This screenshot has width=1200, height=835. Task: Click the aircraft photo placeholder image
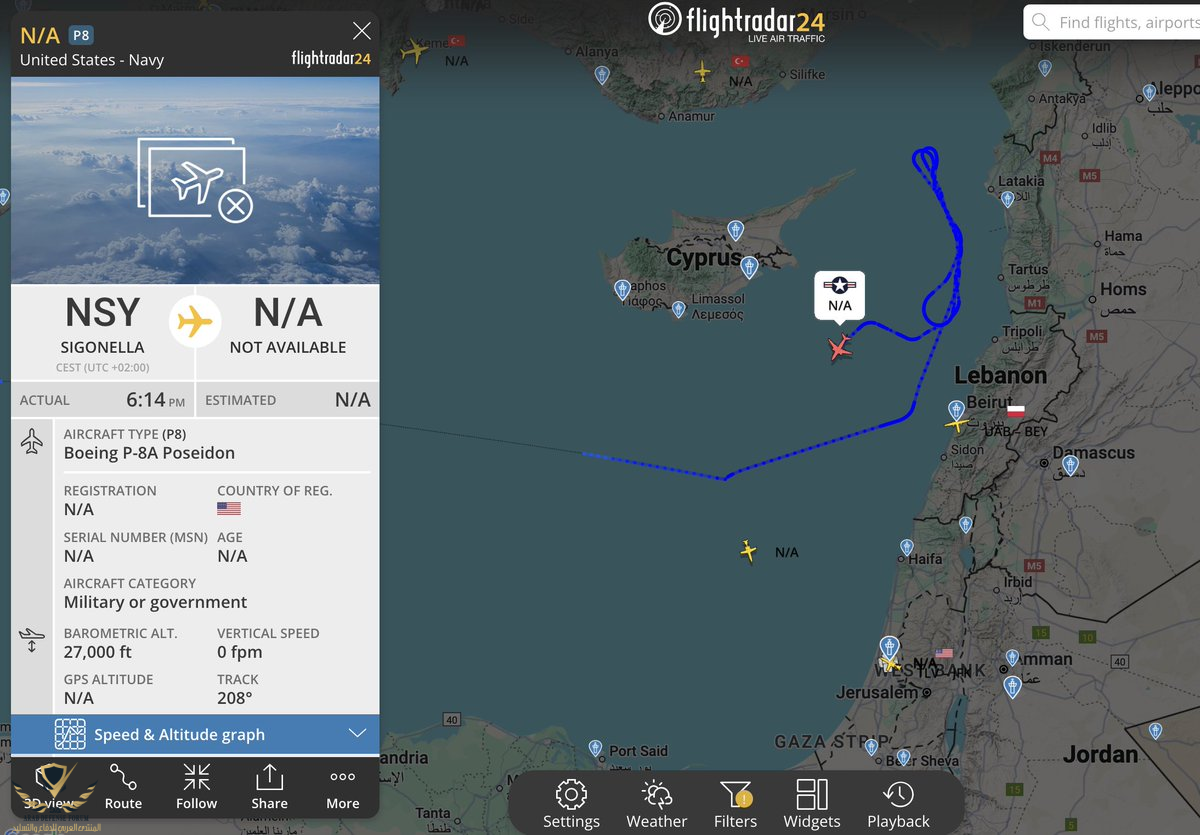click(195, 181)
